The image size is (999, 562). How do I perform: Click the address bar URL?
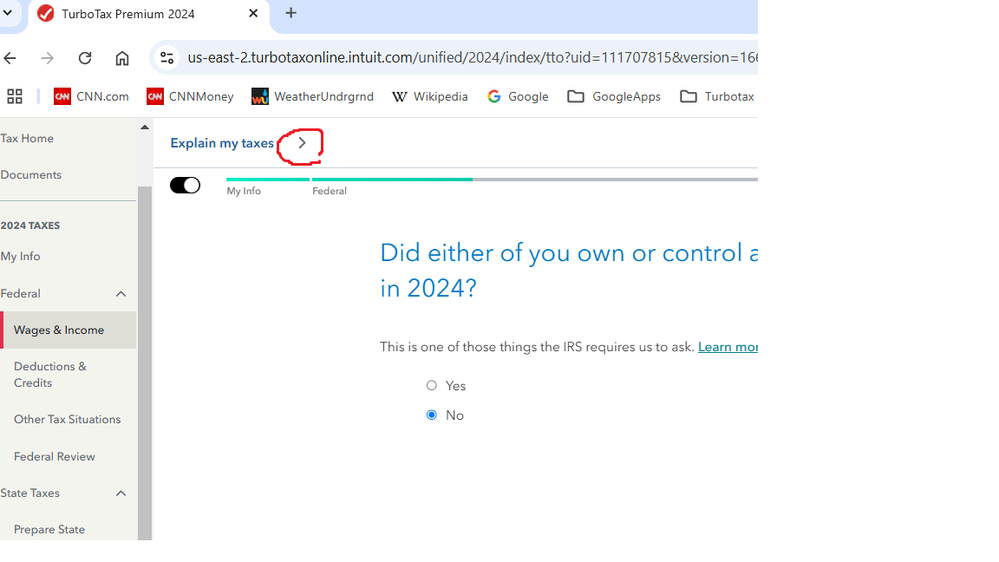(x=471, y=58)
